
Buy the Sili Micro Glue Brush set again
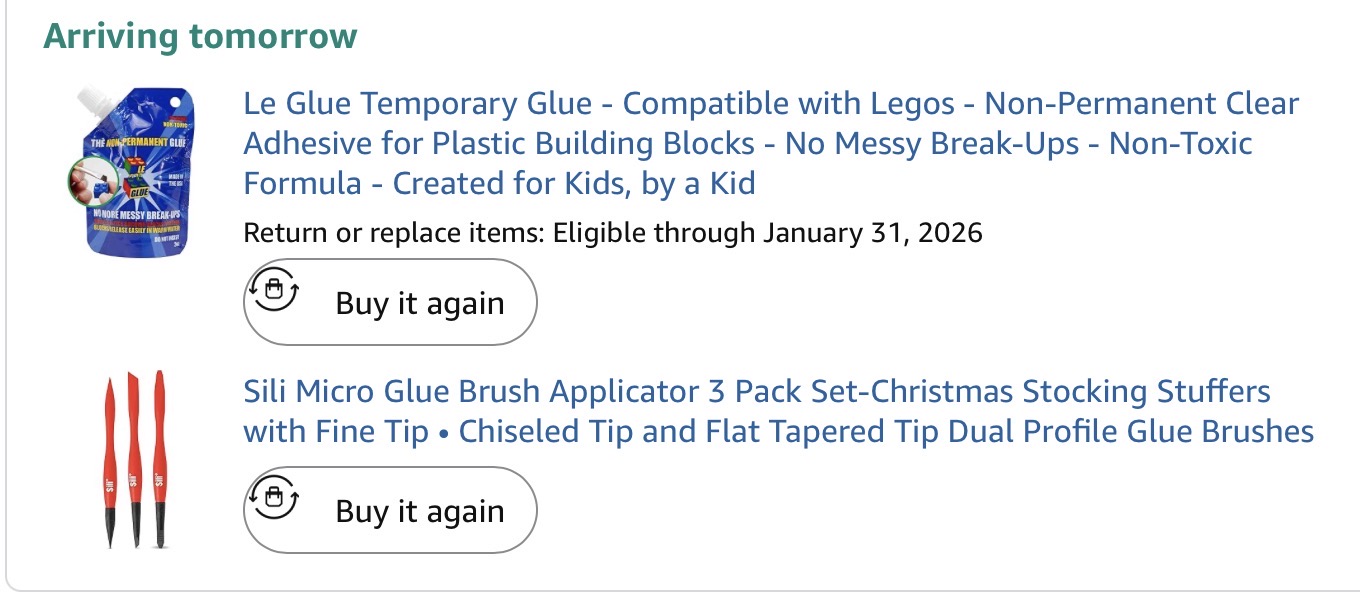pos(390,510)
